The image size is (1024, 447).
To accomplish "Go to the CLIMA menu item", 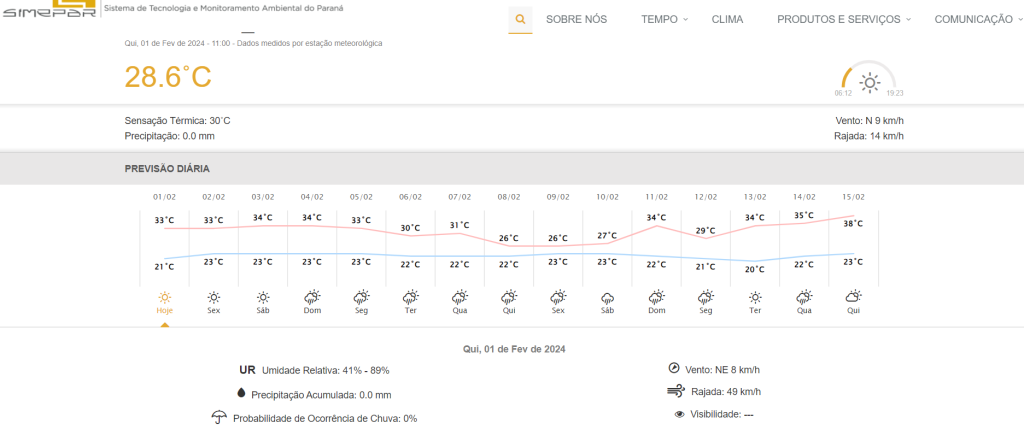I will click(x=727, y=19).
